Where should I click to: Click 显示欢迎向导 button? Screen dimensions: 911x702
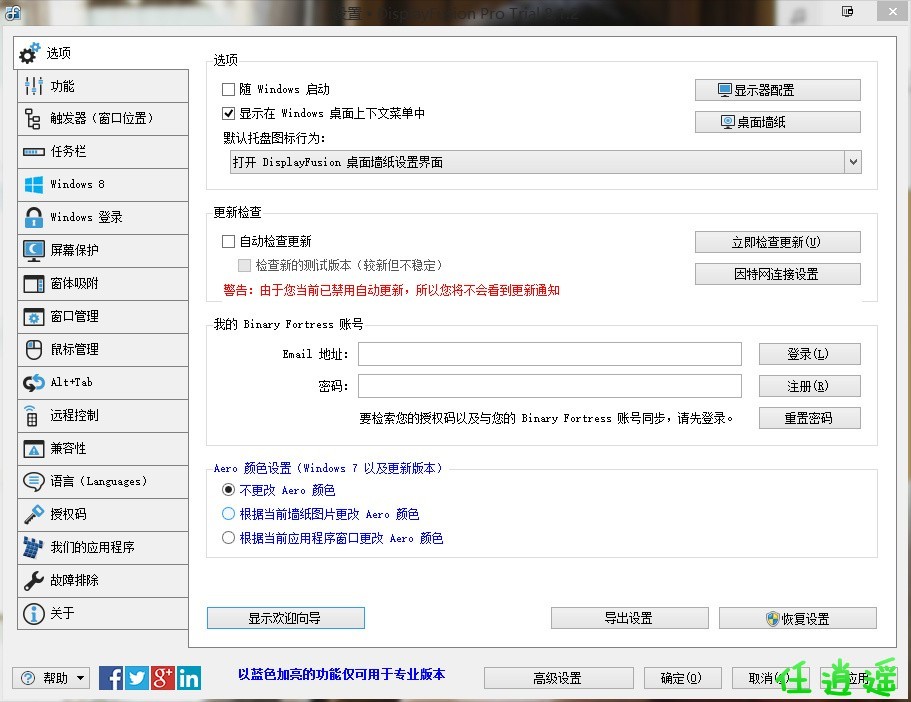pos(286,618)
